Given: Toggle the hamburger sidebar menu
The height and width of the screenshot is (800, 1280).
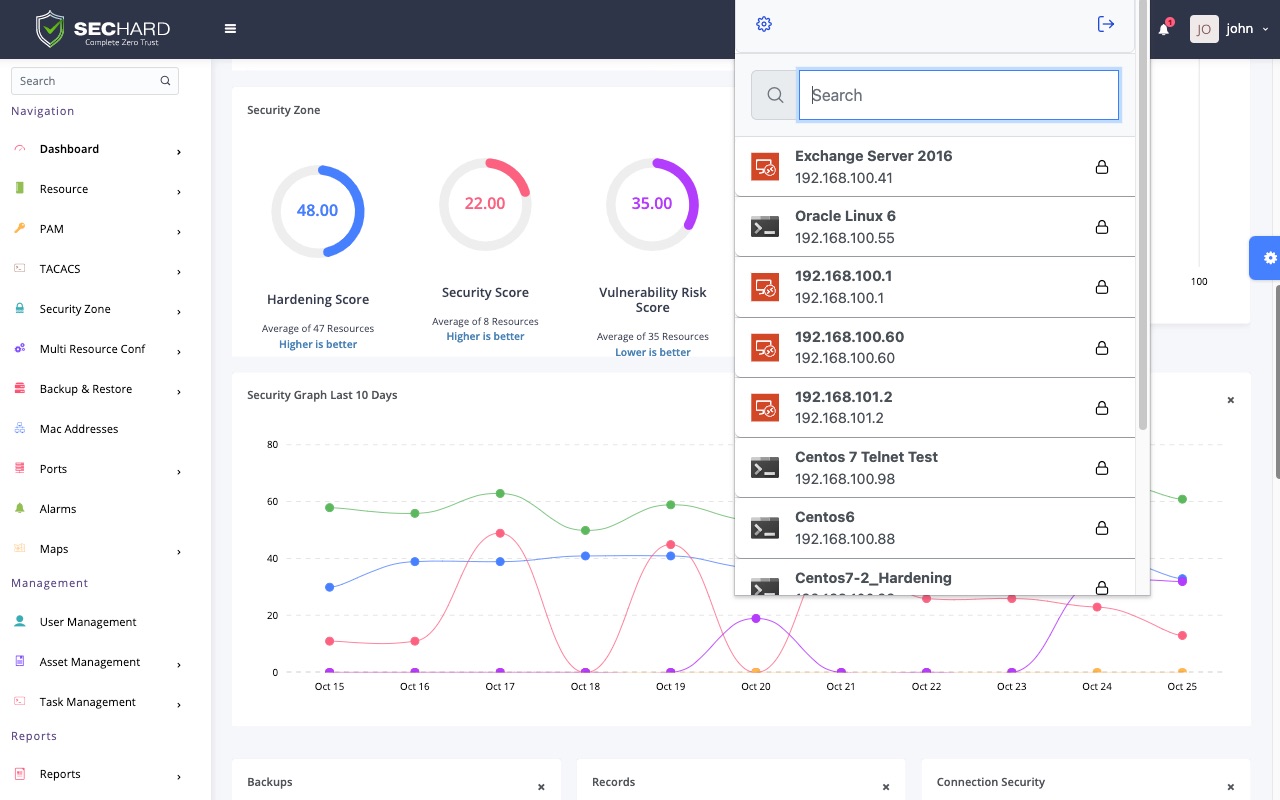Looking at the screenshot, I should [x=230, y=29].
